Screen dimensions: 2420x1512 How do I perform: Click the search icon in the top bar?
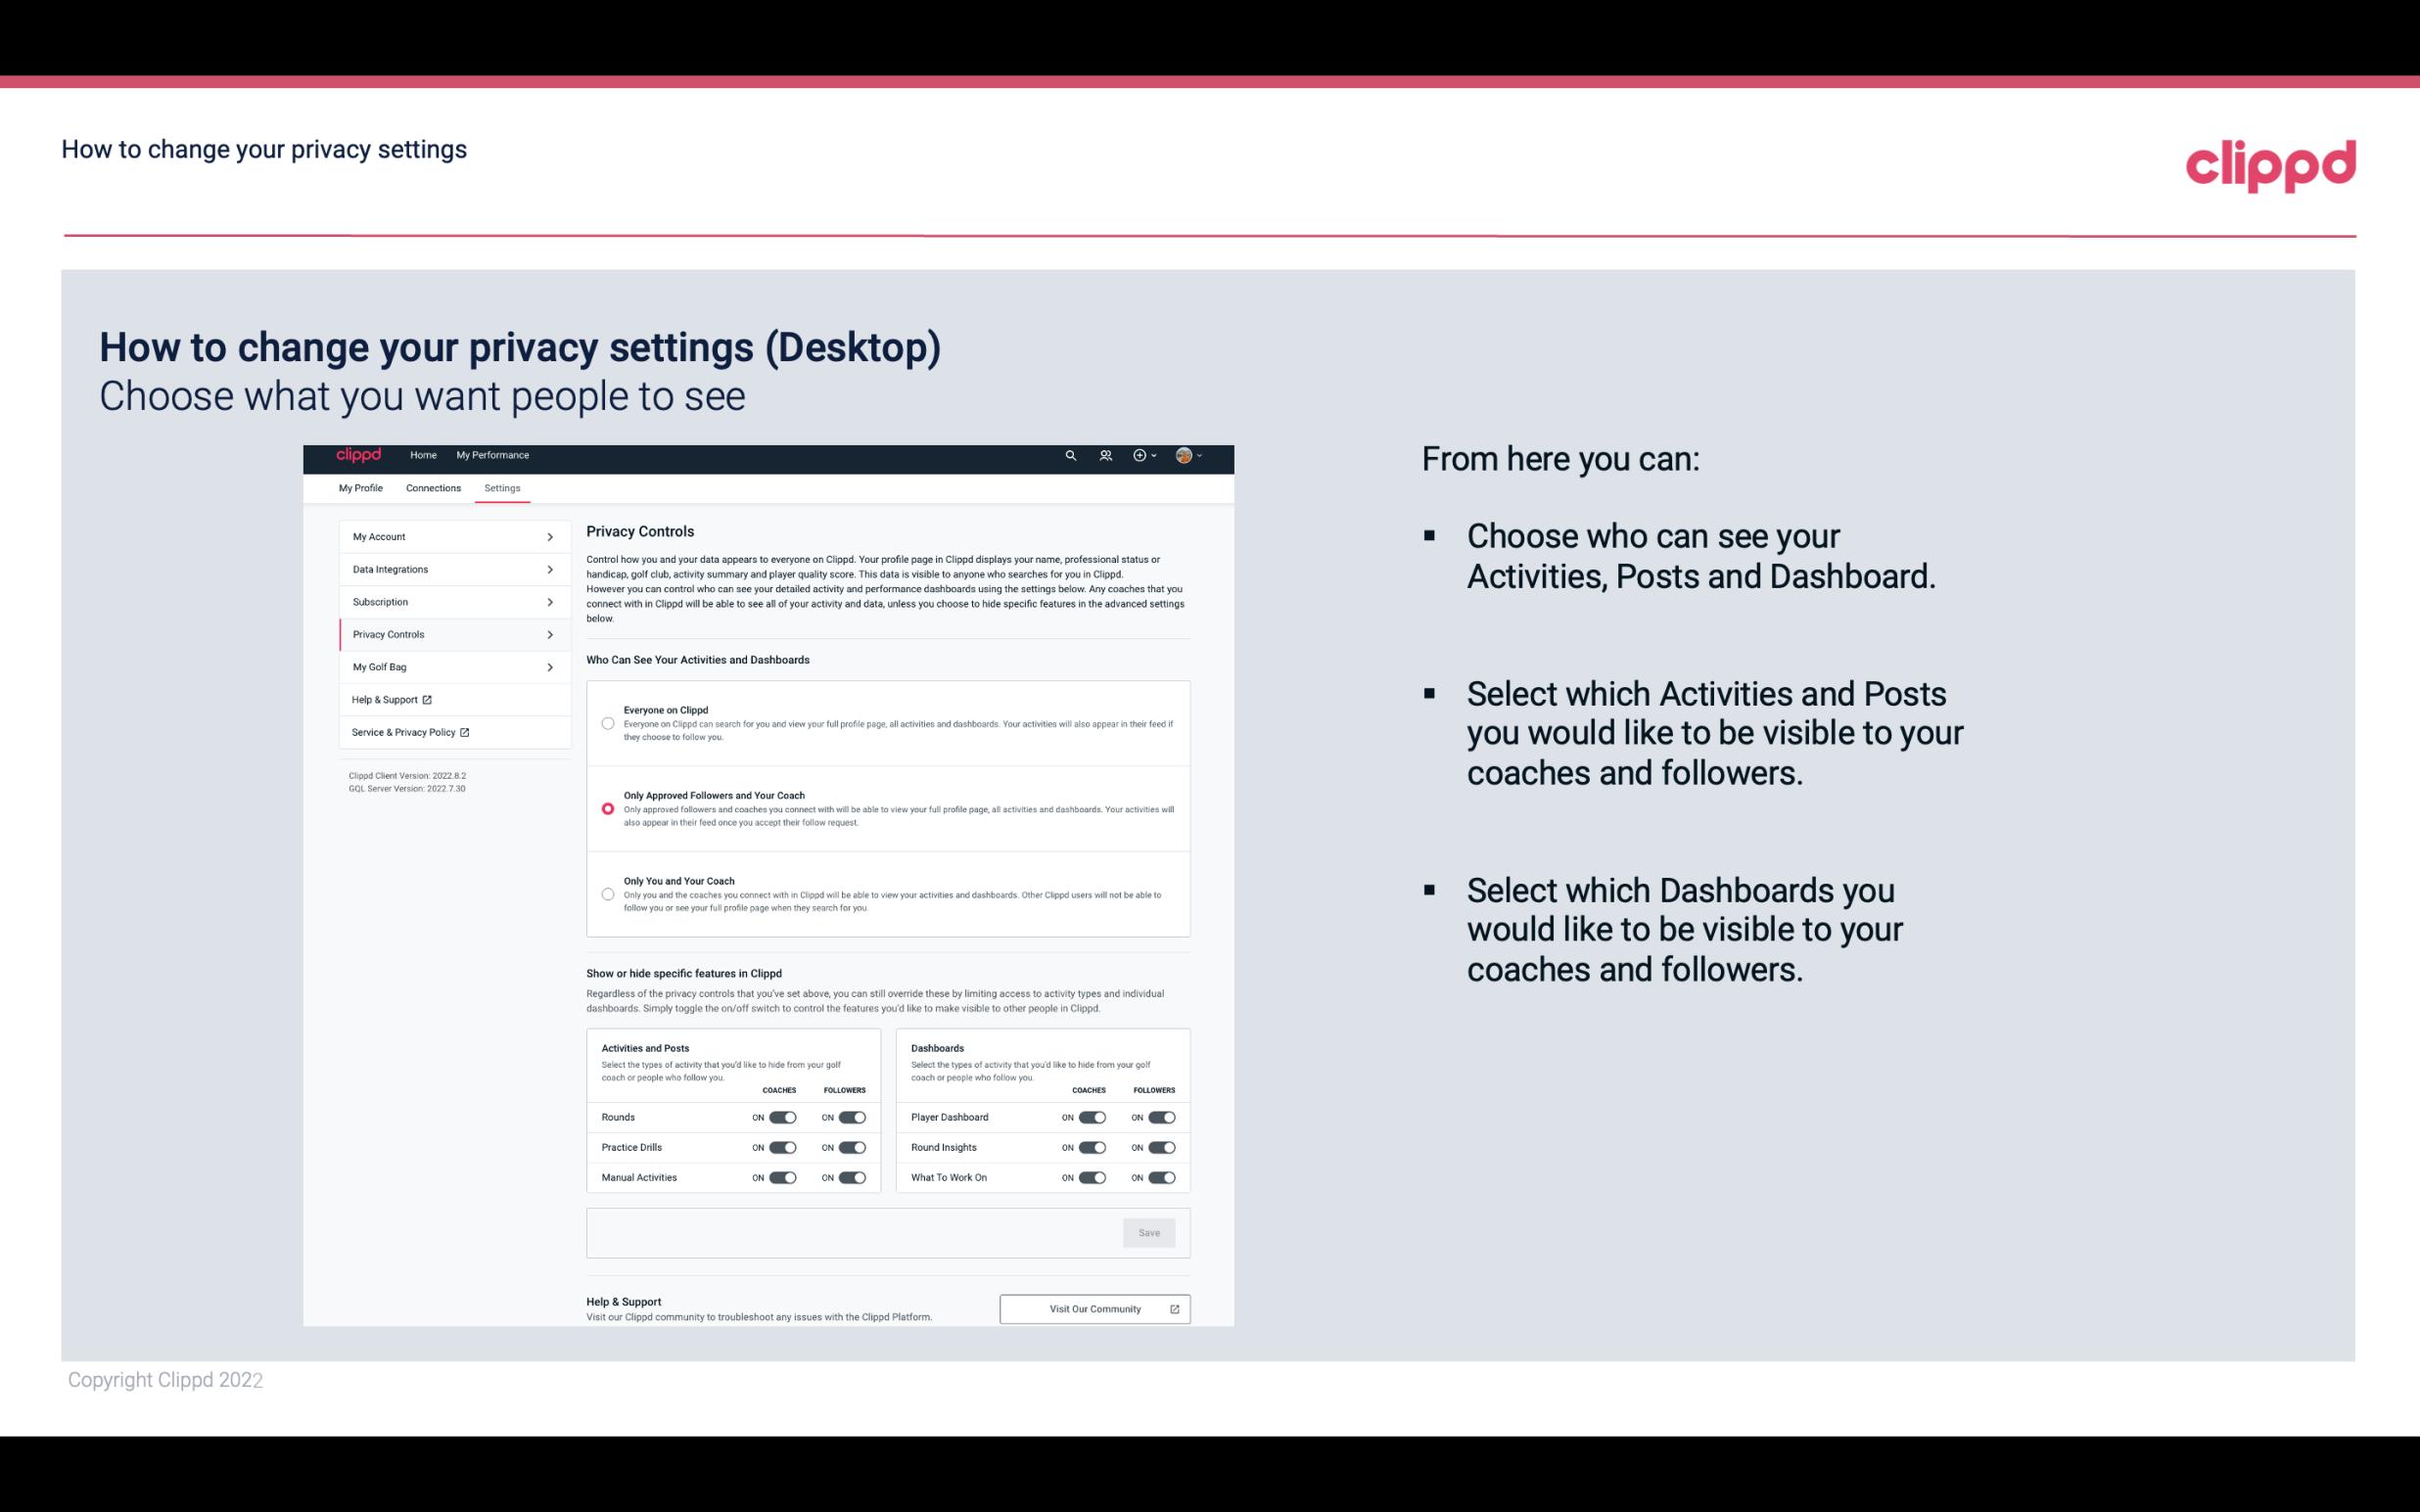[1070, 456]
